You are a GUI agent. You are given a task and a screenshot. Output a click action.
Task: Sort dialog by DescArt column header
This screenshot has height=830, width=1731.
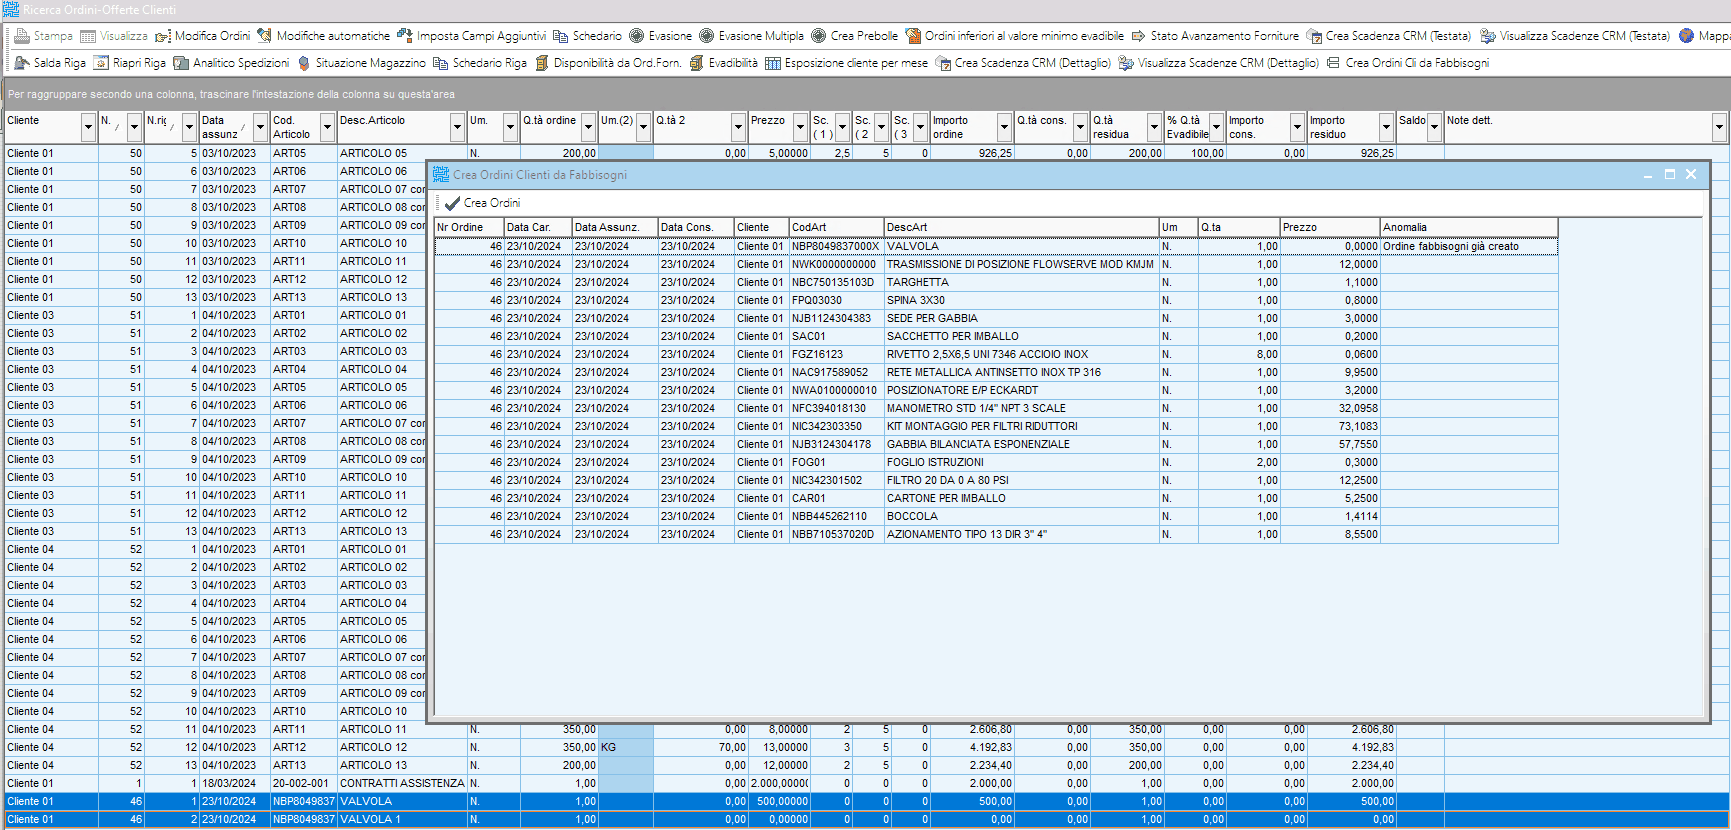(1021, 227)
